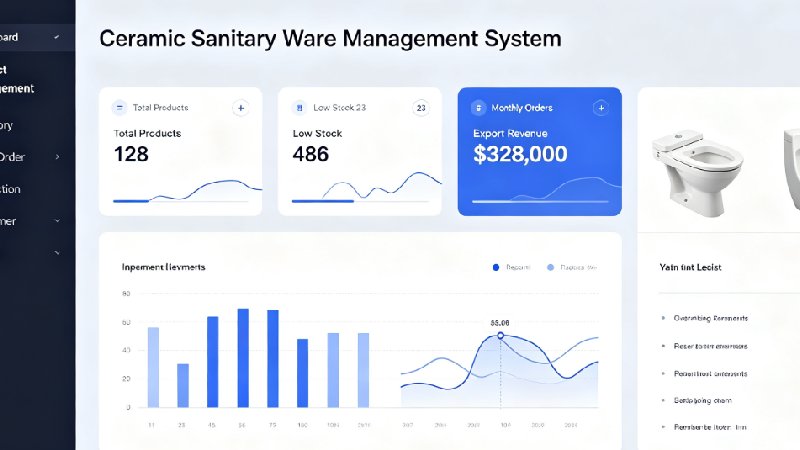Click the Ceramic Sanitary Ware Management System title
The image size is (800, 450).
331,39
